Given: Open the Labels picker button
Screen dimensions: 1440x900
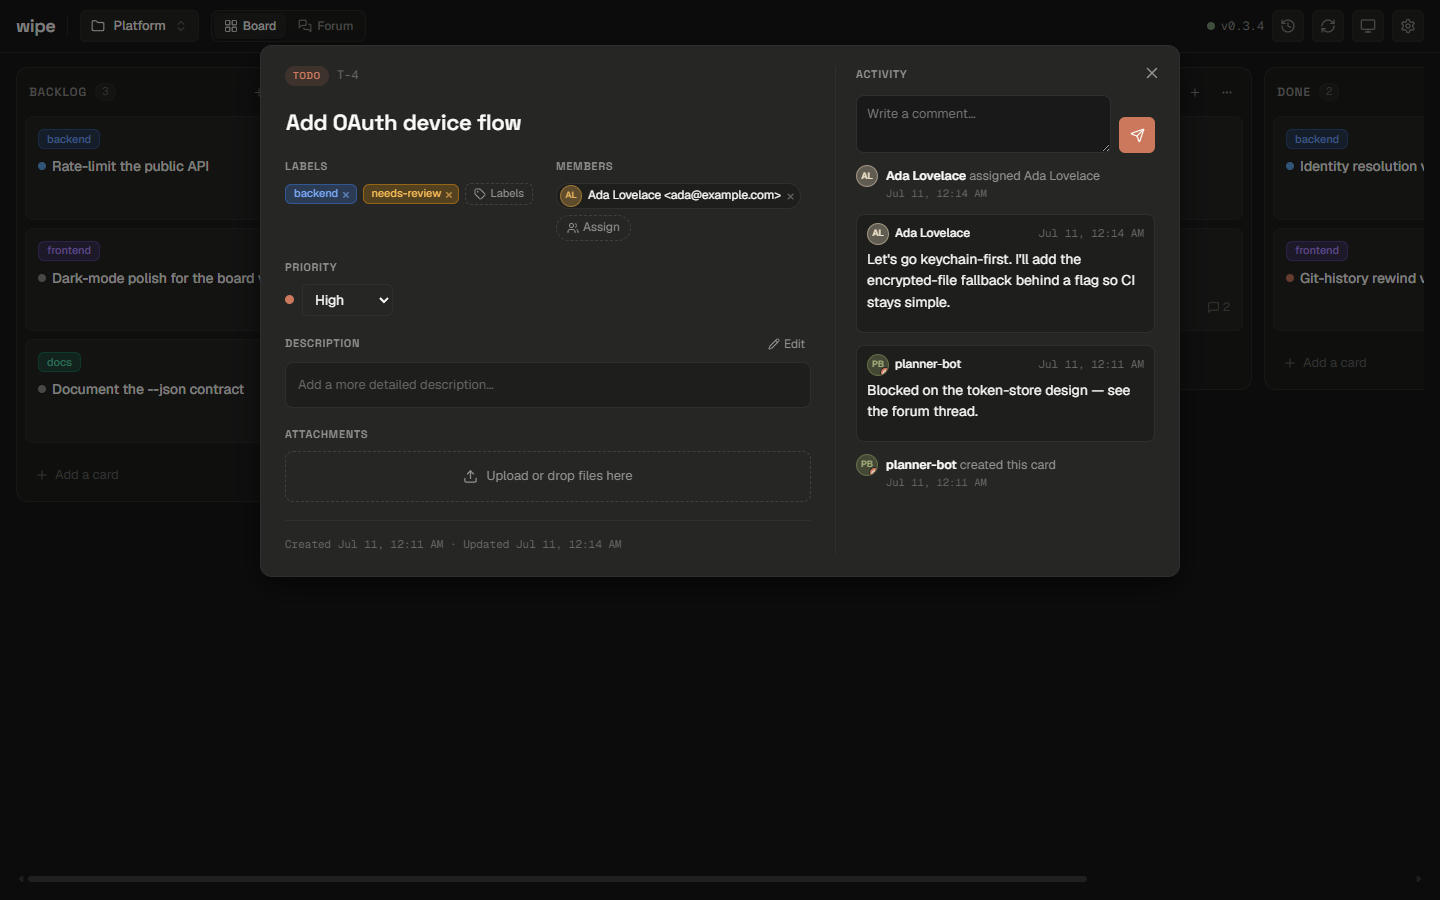Looking at the screenshot, I should tap(499, 194).
